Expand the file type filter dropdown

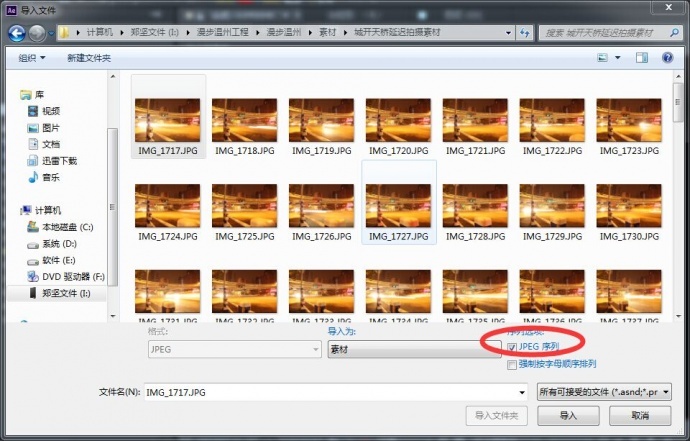[603, 392]
